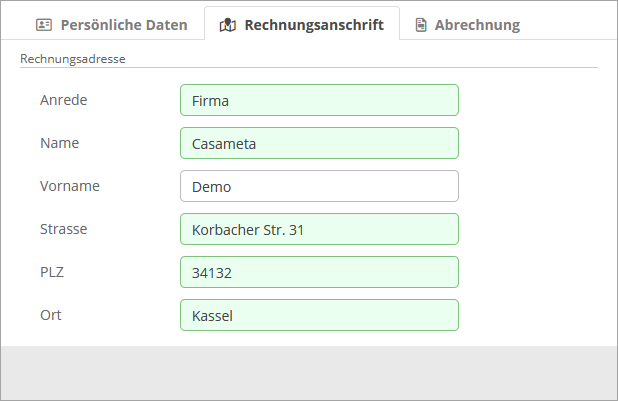Focus the Anrede field containing Firma
The image size is (618, 401).
coord(319,100)
